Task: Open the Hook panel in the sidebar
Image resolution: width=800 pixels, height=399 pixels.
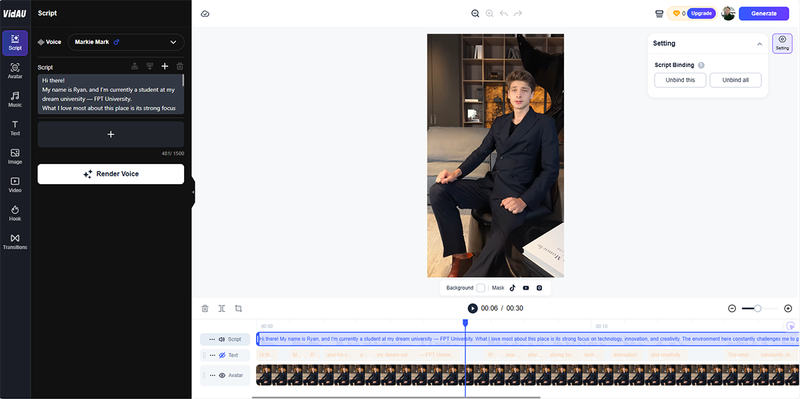Action: tap(15, 214)
